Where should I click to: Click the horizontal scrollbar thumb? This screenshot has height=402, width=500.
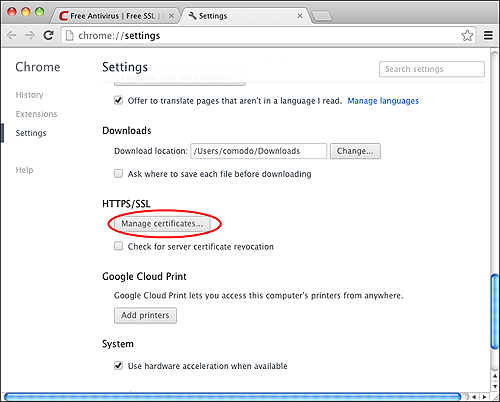(x=232, y=397)
